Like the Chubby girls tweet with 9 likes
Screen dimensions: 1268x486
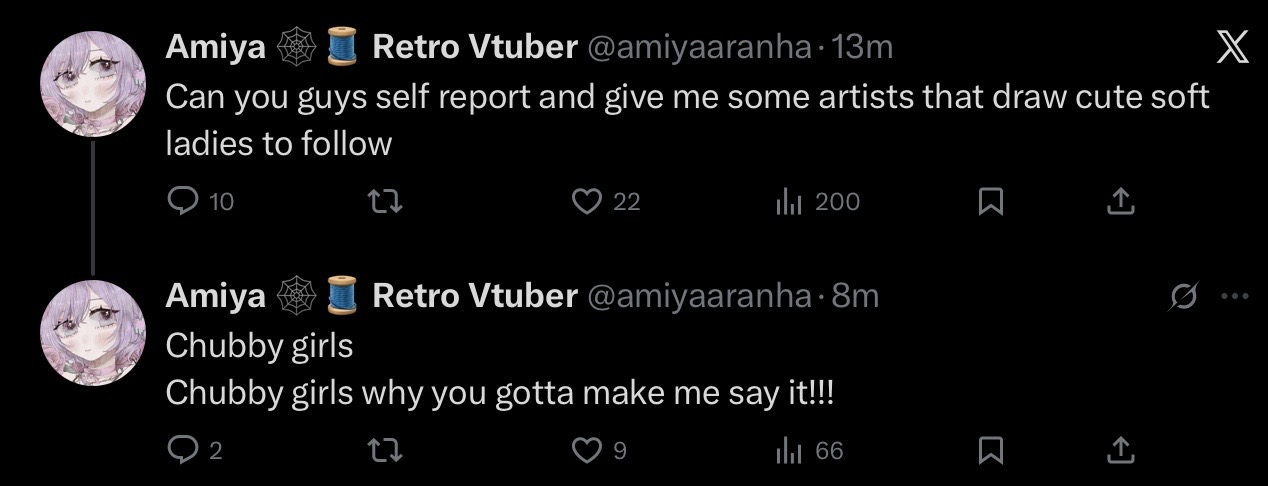coord(599,450)
